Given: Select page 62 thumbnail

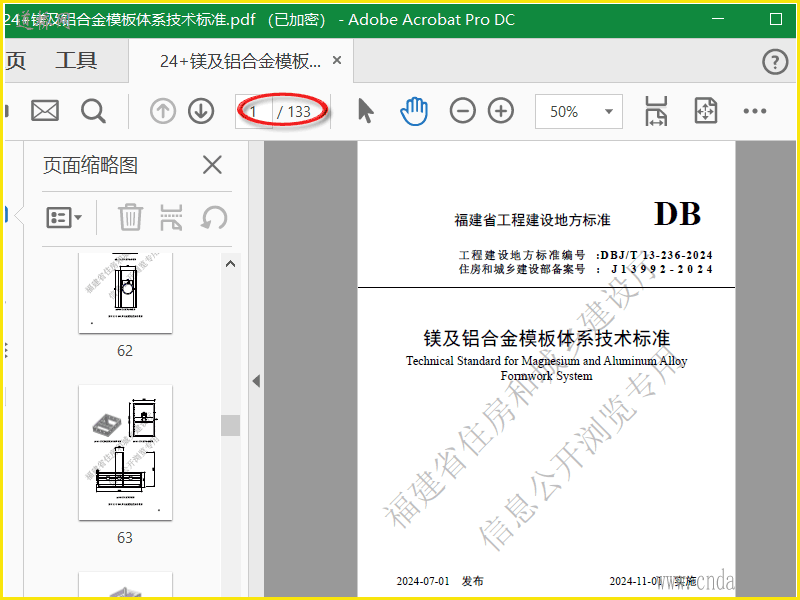Looking at the screenshot, I should point(125,293).
